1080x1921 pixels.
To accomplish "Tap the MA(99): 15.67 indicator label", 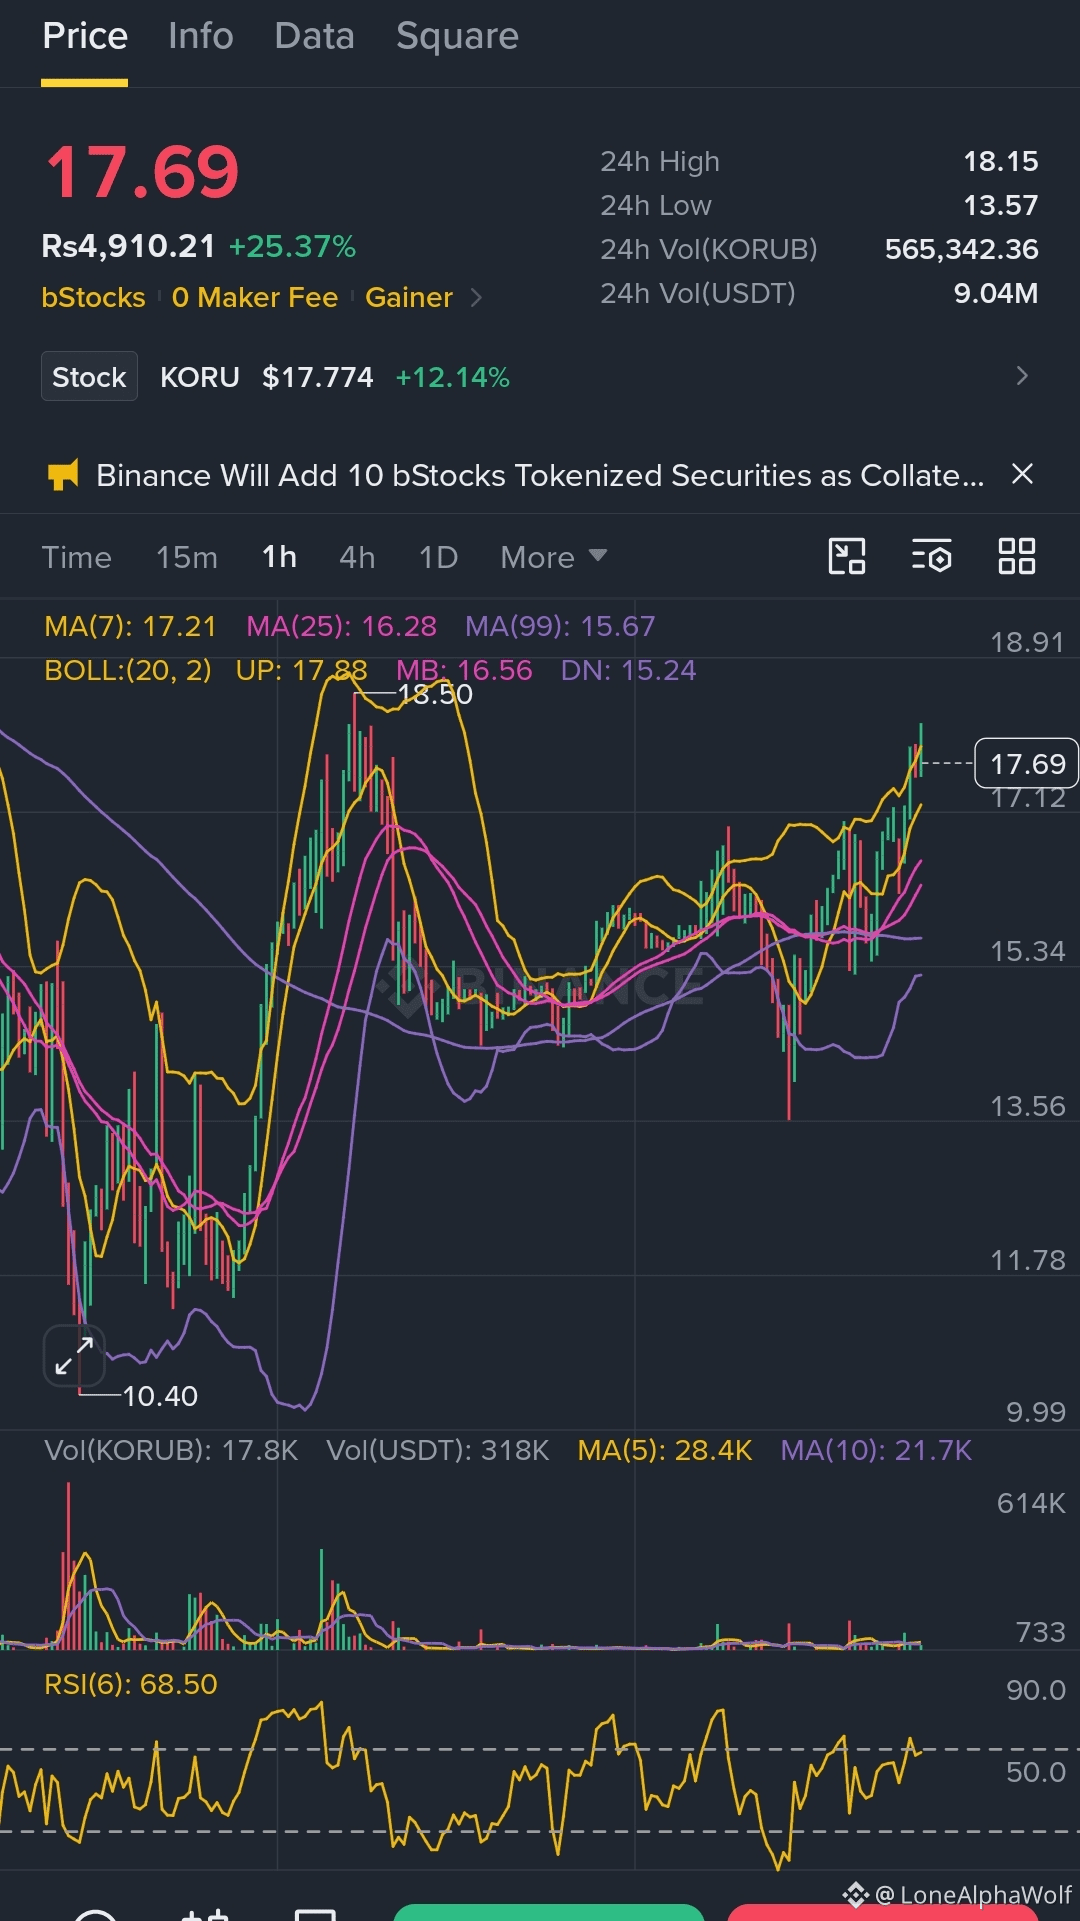I will click(x=560, y=626).
